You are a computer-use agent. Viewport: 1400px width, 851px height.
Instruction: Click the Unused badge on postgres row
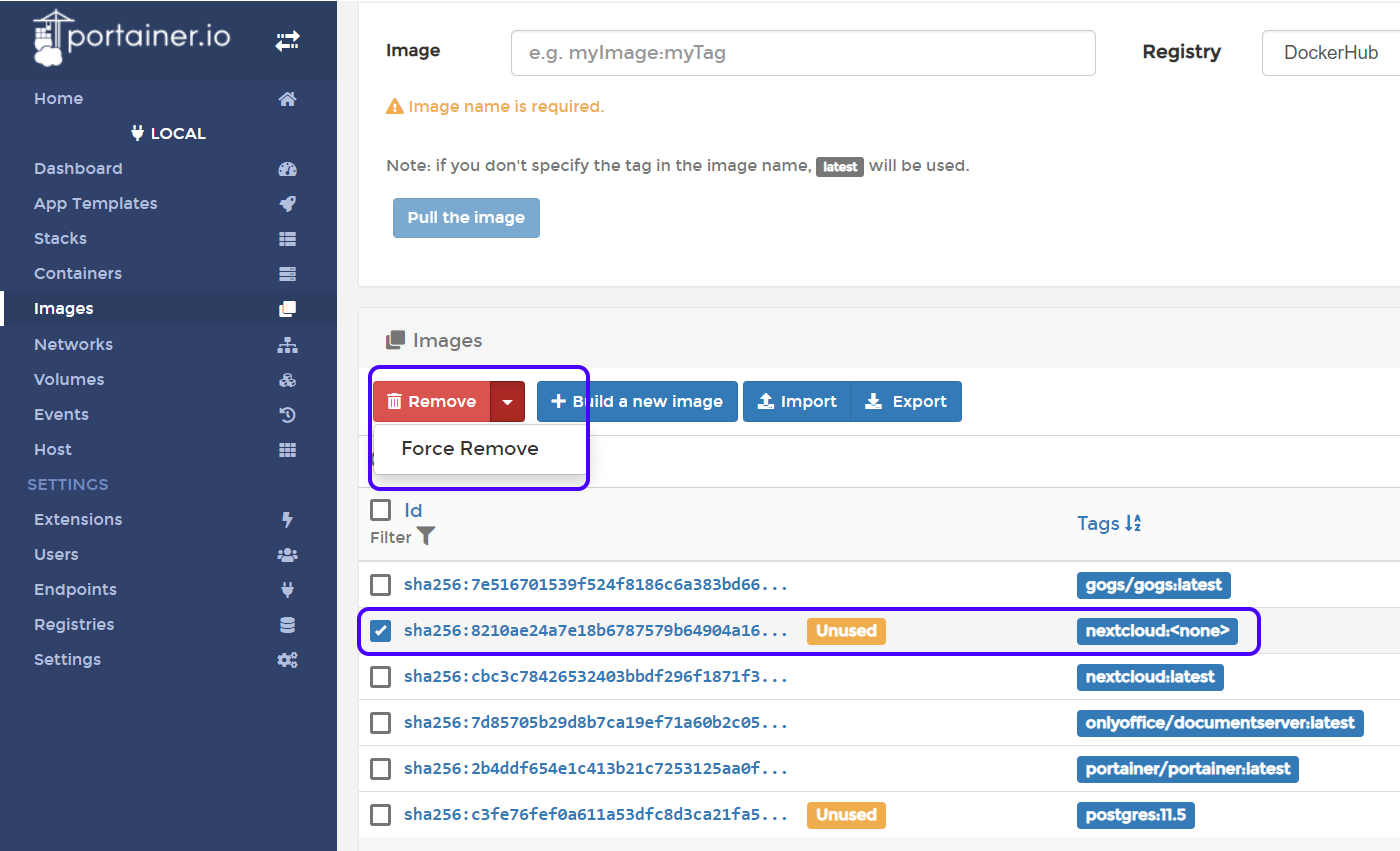[x=846, y=815]
